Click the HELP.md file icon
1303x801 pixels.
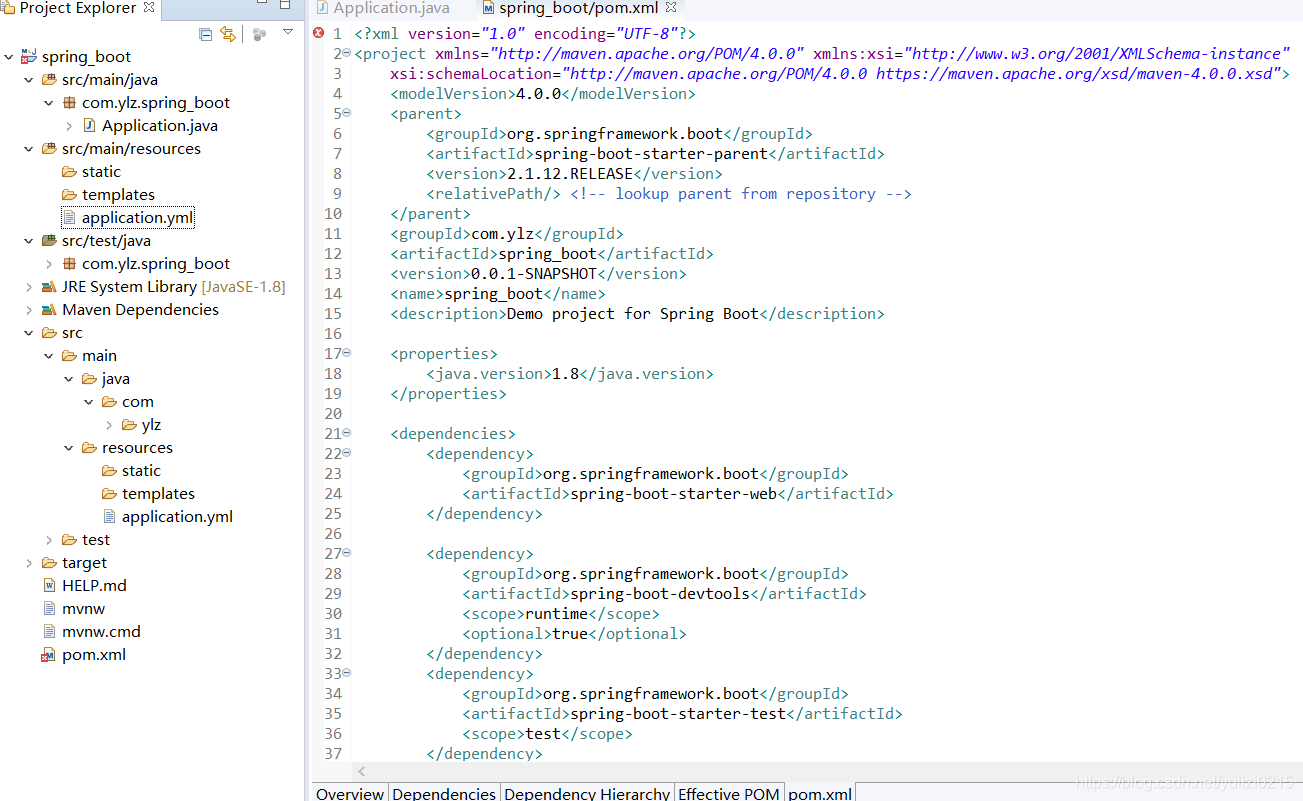point(49,586)
